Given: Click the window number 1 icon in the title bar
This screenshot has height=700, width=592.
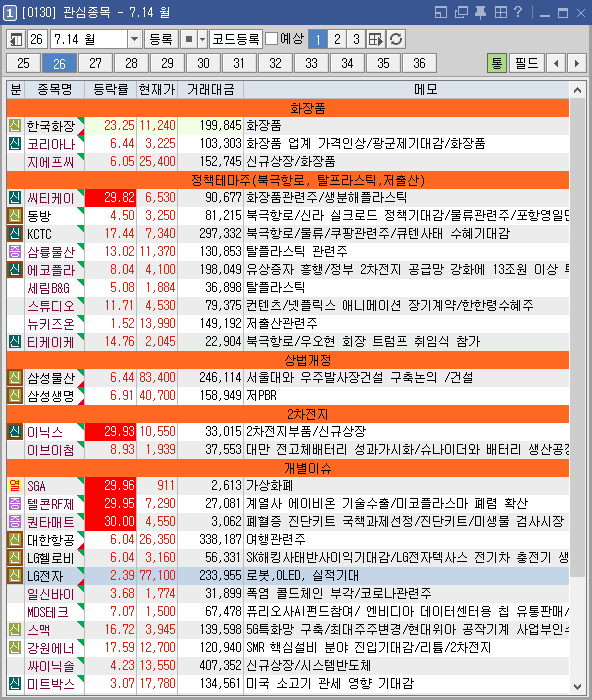Looking at the screenshot, I should [10, 12].
